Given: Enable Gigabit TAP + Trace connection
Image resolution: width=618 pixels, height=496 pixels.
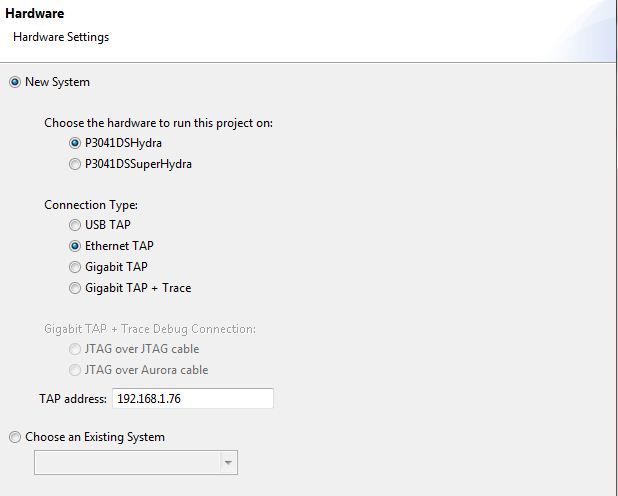Looking at the screenshot, I should pos(75,288).
